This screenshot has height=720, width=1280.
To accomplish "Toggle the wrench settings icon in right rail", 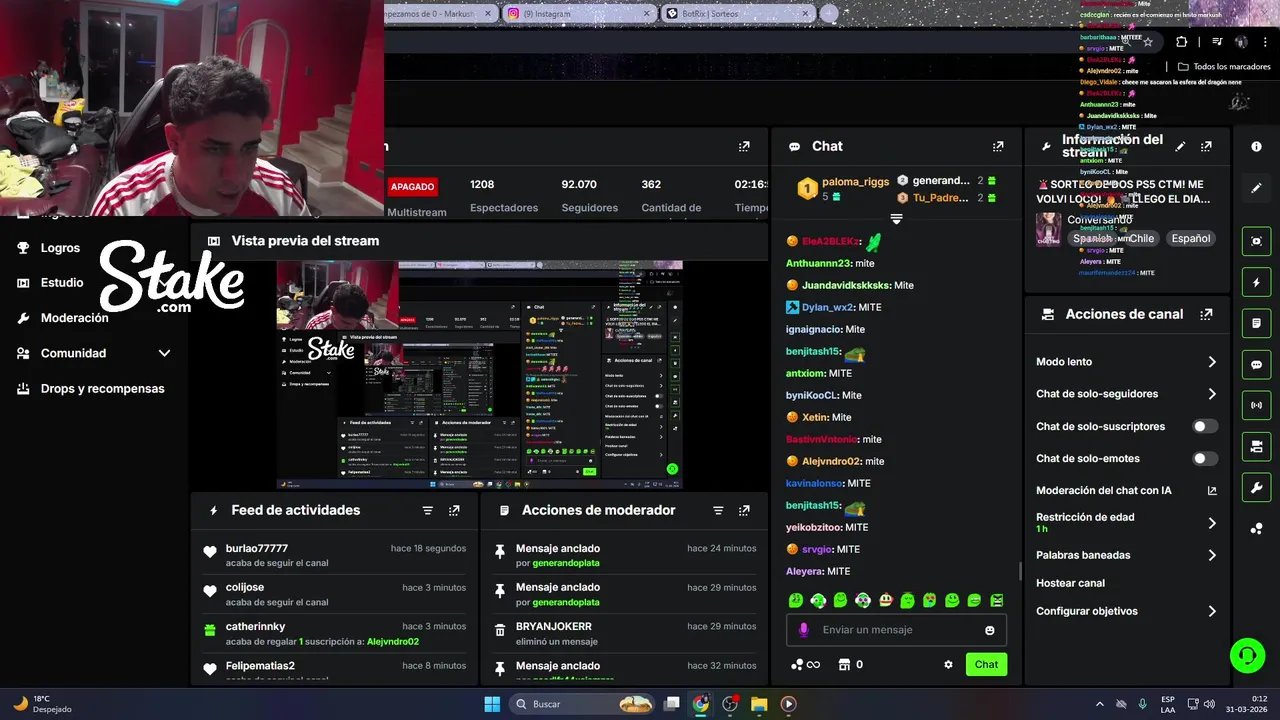I will click(1257, 487).
